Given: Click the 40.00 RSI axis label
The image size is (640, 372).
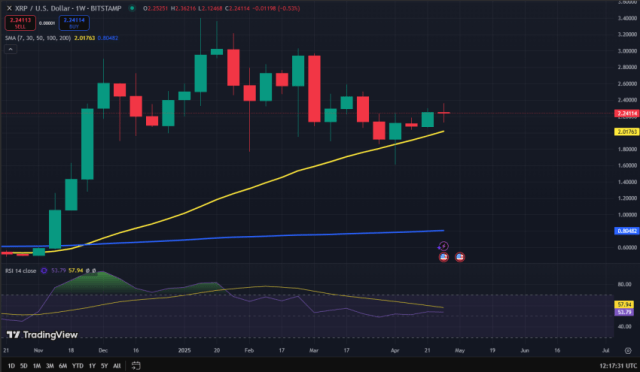Looking at the screenshot, I should pyautogui.click(x=624, y=327).
